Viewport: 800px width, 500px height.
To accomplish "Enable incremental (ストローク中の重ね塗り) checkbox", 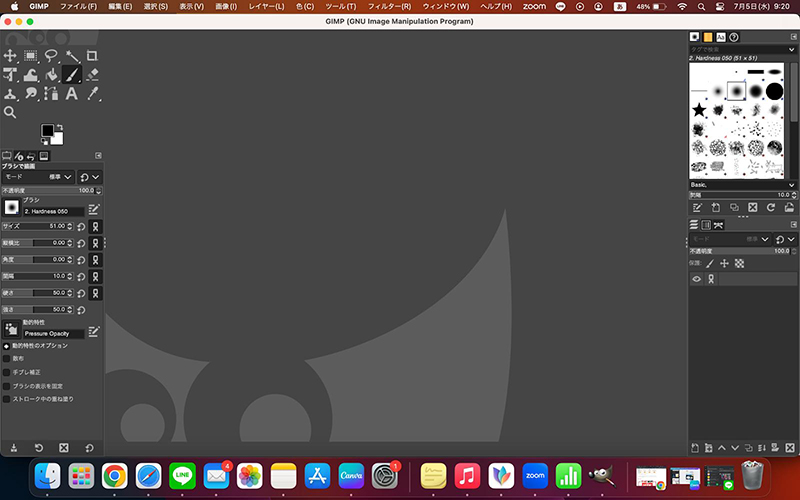I will pos(7,399).
